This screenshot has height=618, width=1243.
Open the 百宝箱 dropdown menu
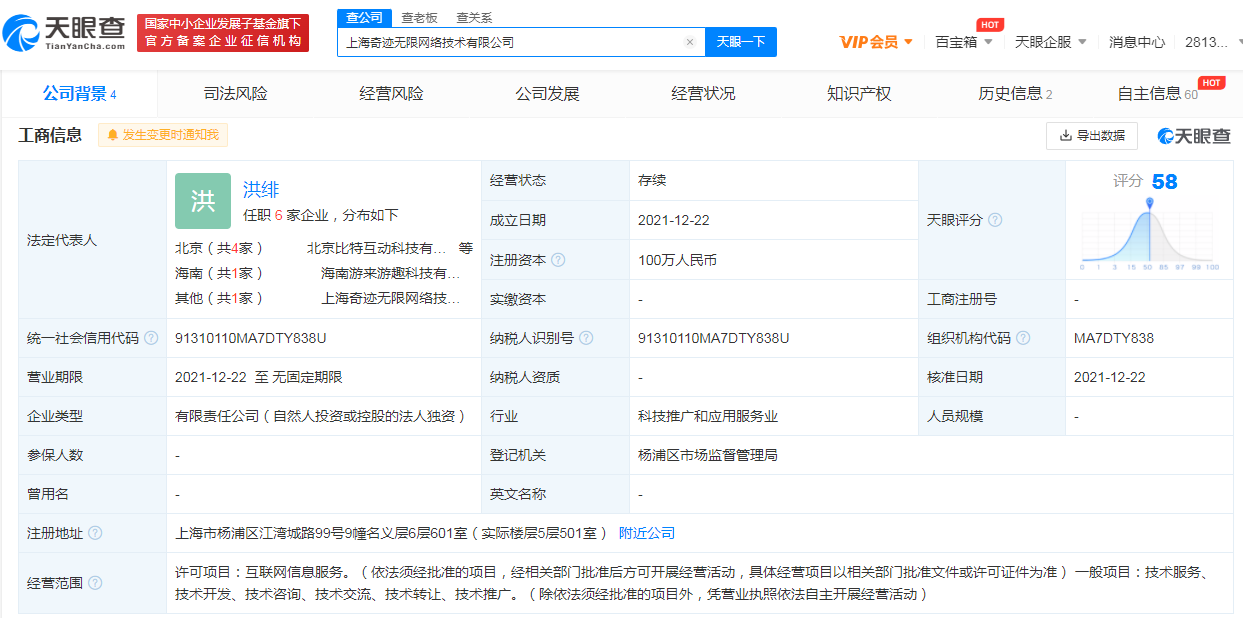(x=964, y=42)
